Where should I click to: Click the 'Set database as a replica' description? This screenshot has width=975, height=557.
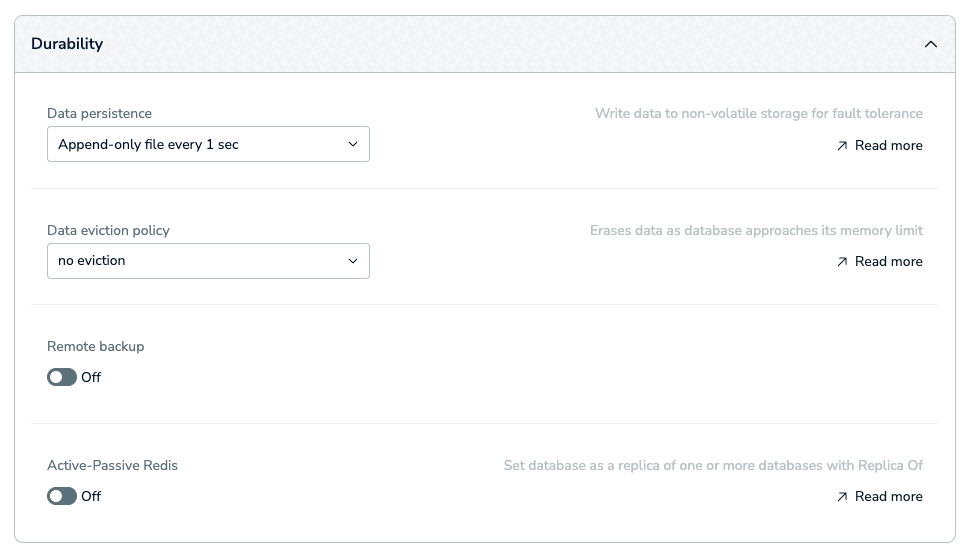713,466
